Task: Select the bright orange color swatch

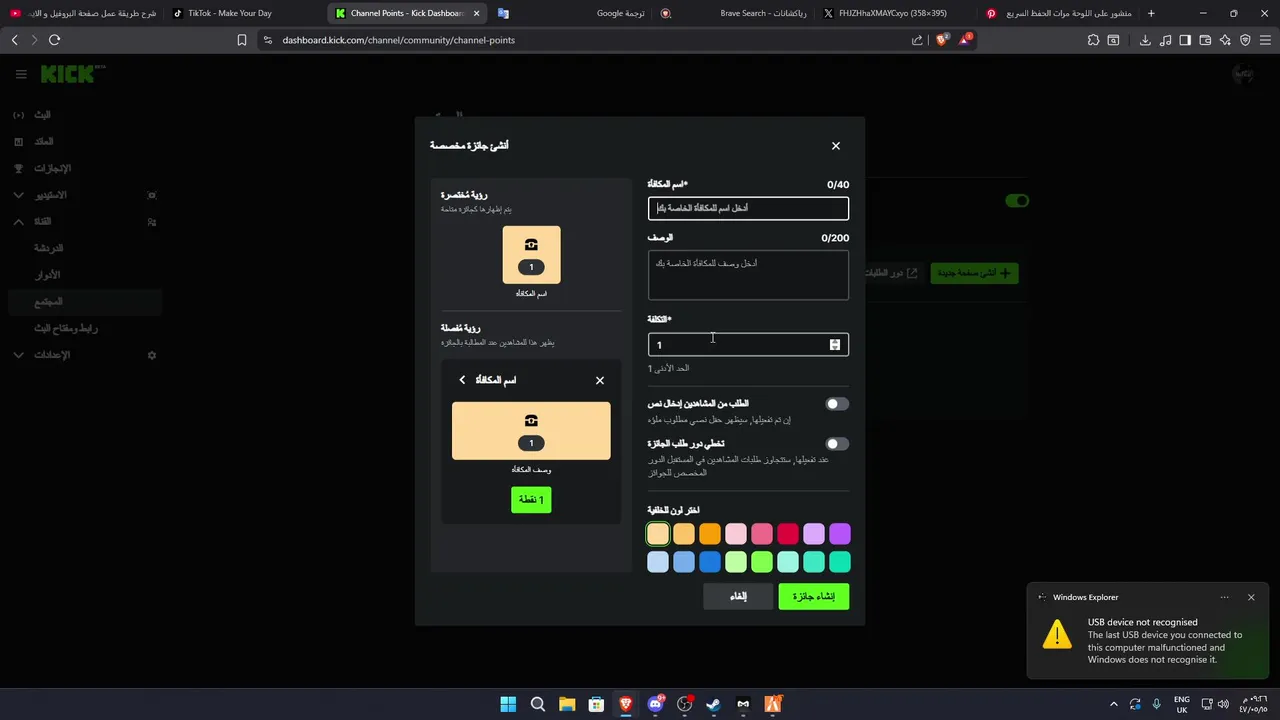Action: tap(710, 534)
